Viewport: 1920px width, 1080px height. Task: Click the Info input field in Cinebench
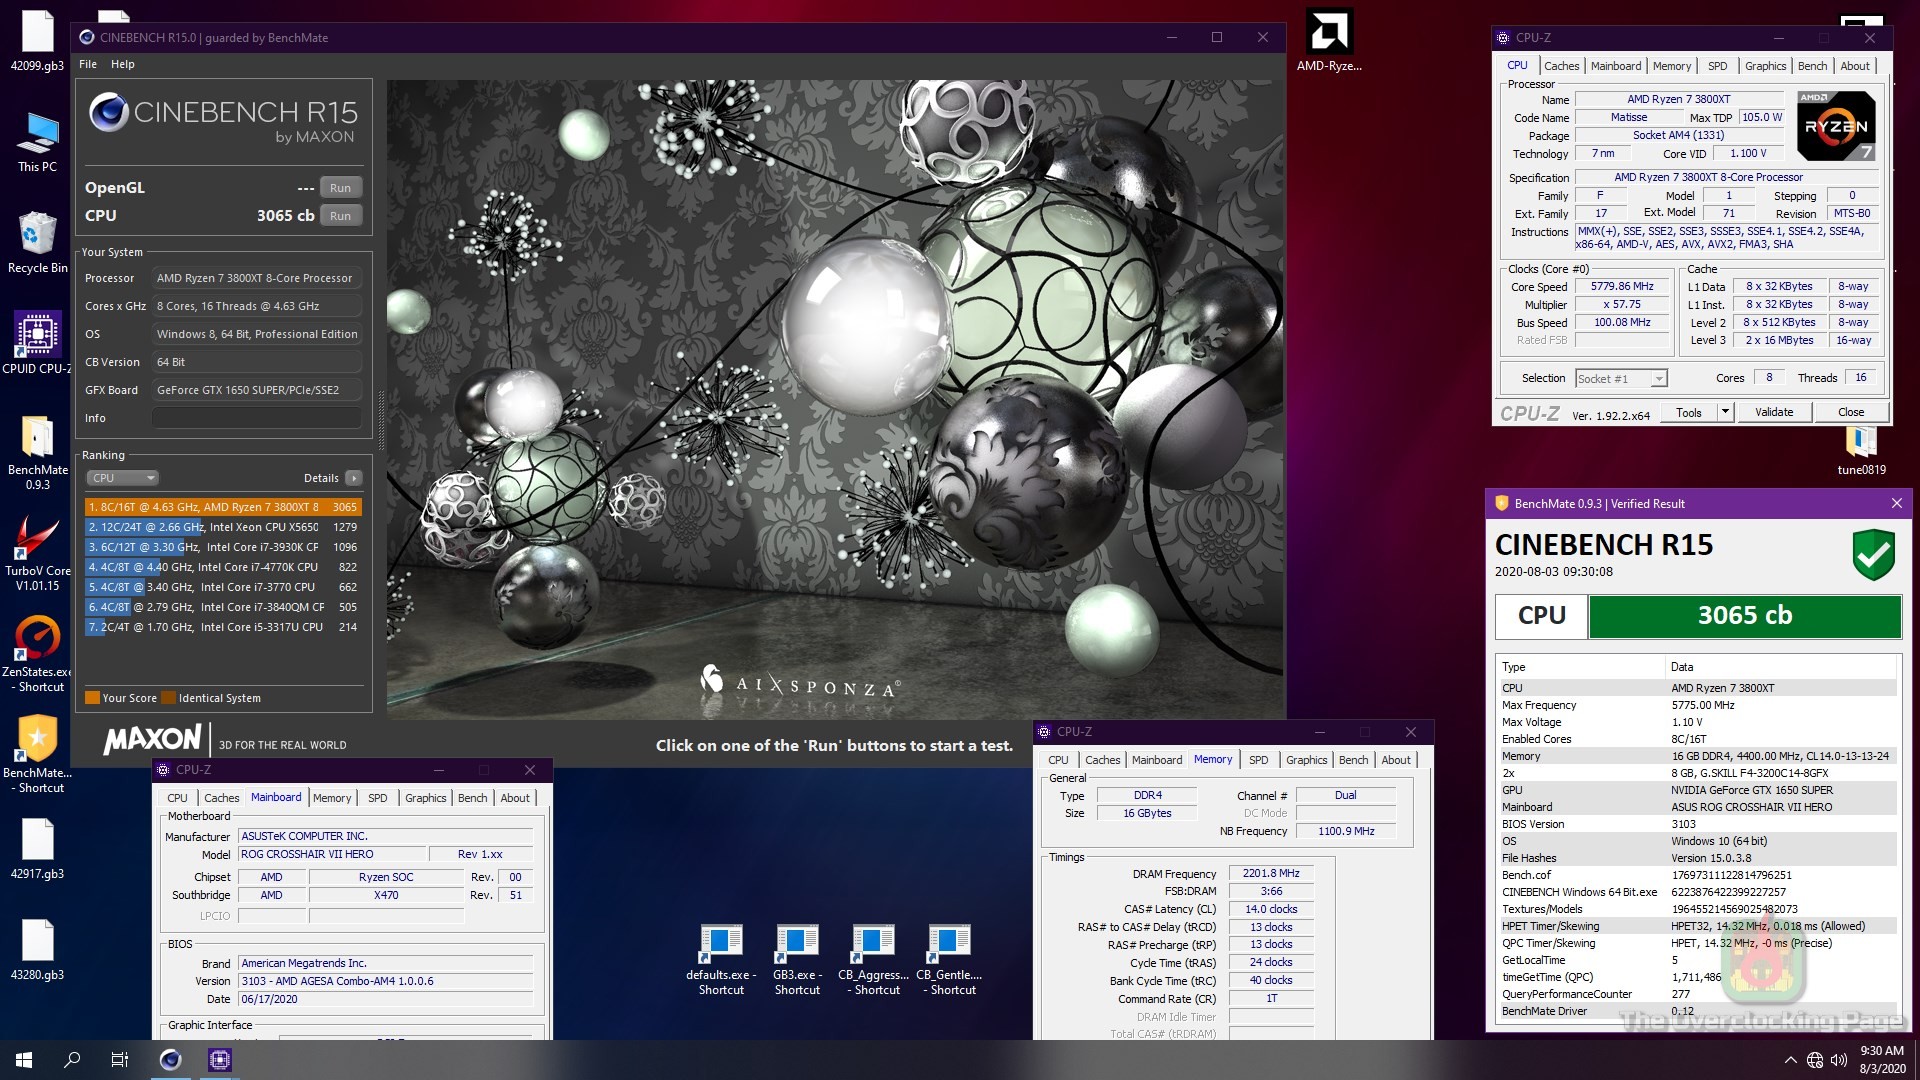(x=257, y=418)
